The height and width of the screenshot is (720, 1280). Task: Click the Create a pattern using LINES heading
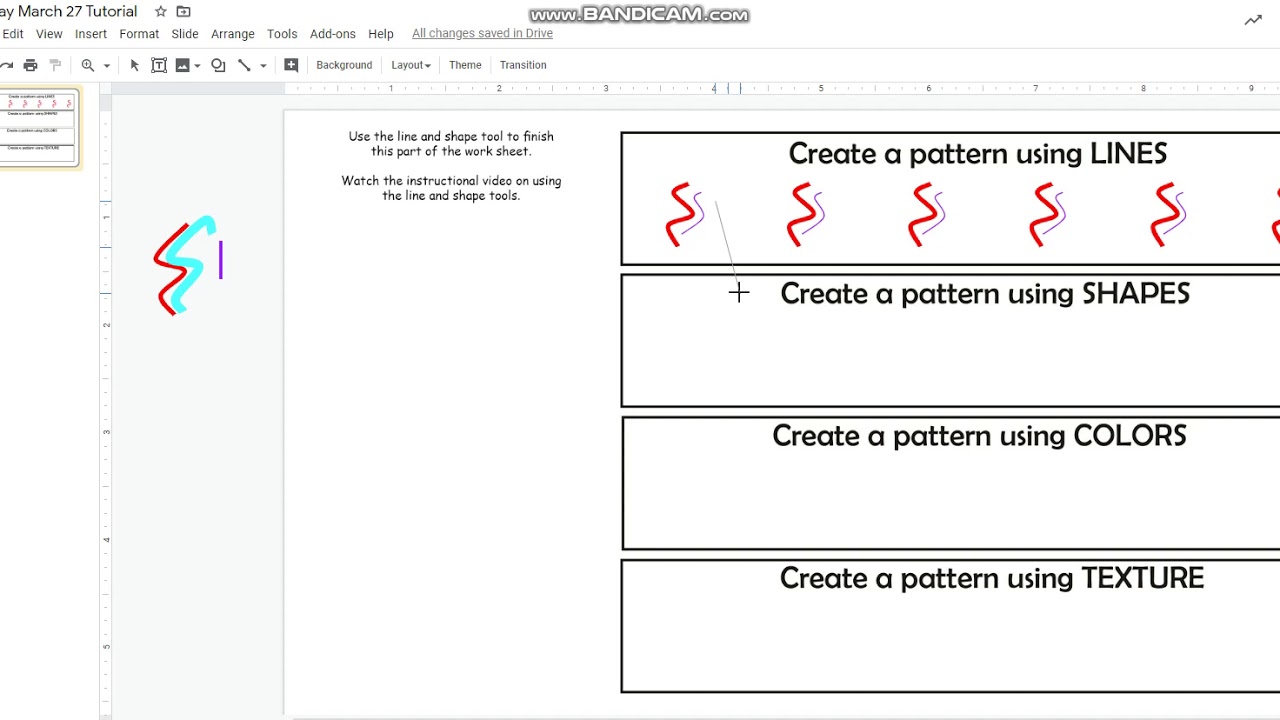pos(977,153)
